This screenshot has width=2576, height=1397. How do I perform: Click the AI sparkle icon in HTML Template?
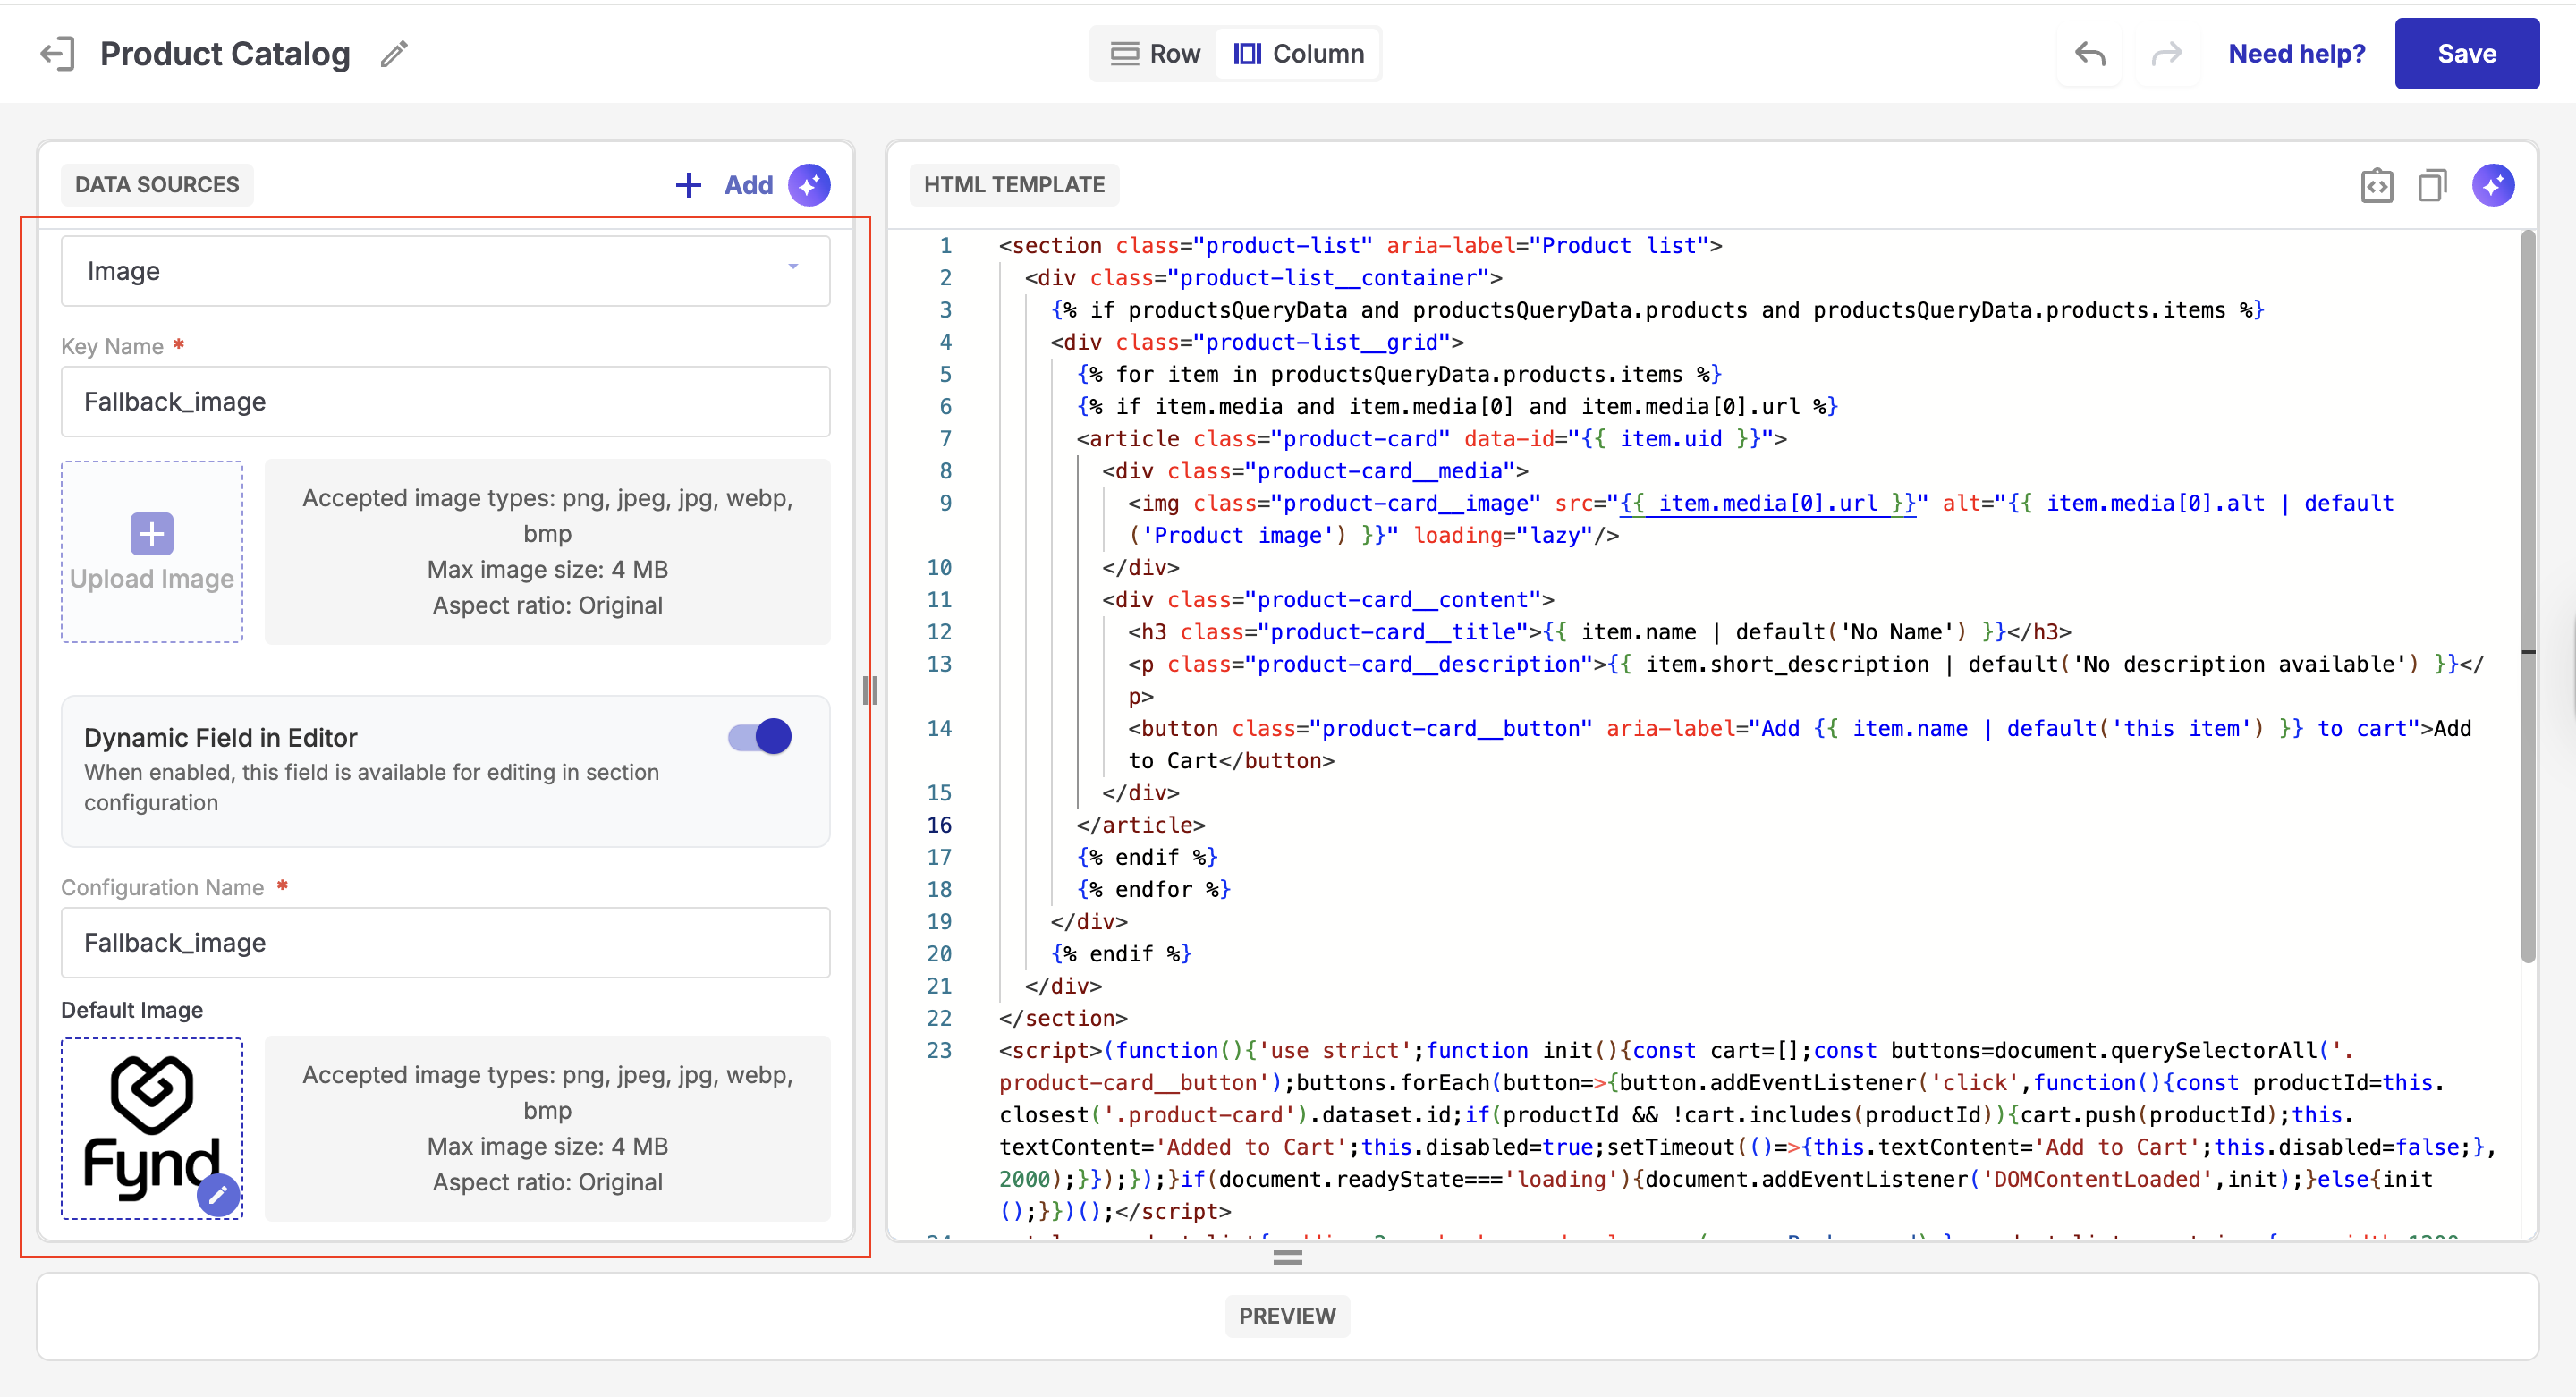coord(2492,185)
